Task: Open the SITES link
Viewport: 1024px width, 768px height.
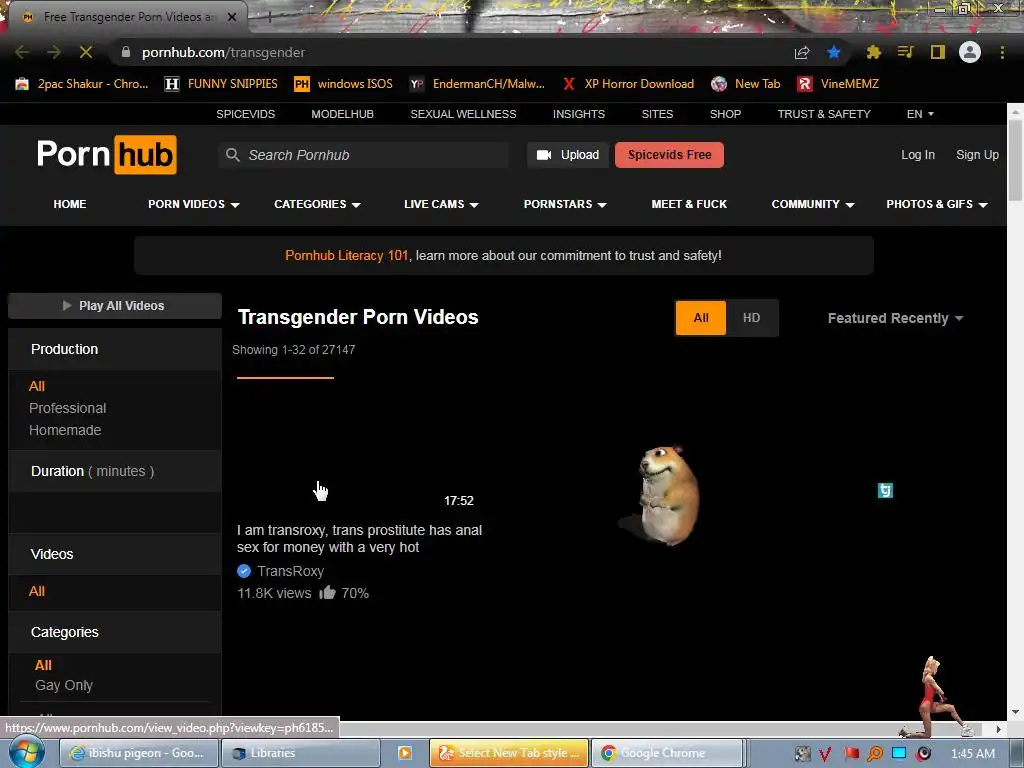Action: [657, 114]
